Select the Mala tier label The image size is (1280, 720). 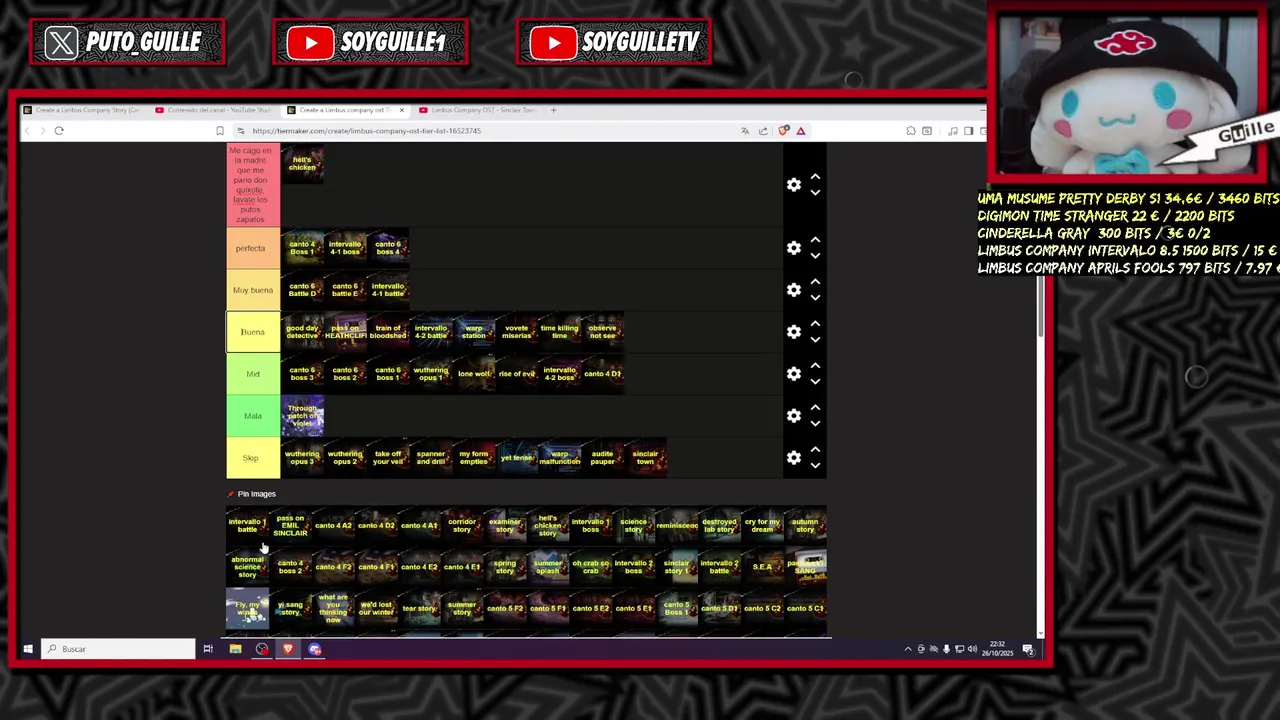pos(253,416)
